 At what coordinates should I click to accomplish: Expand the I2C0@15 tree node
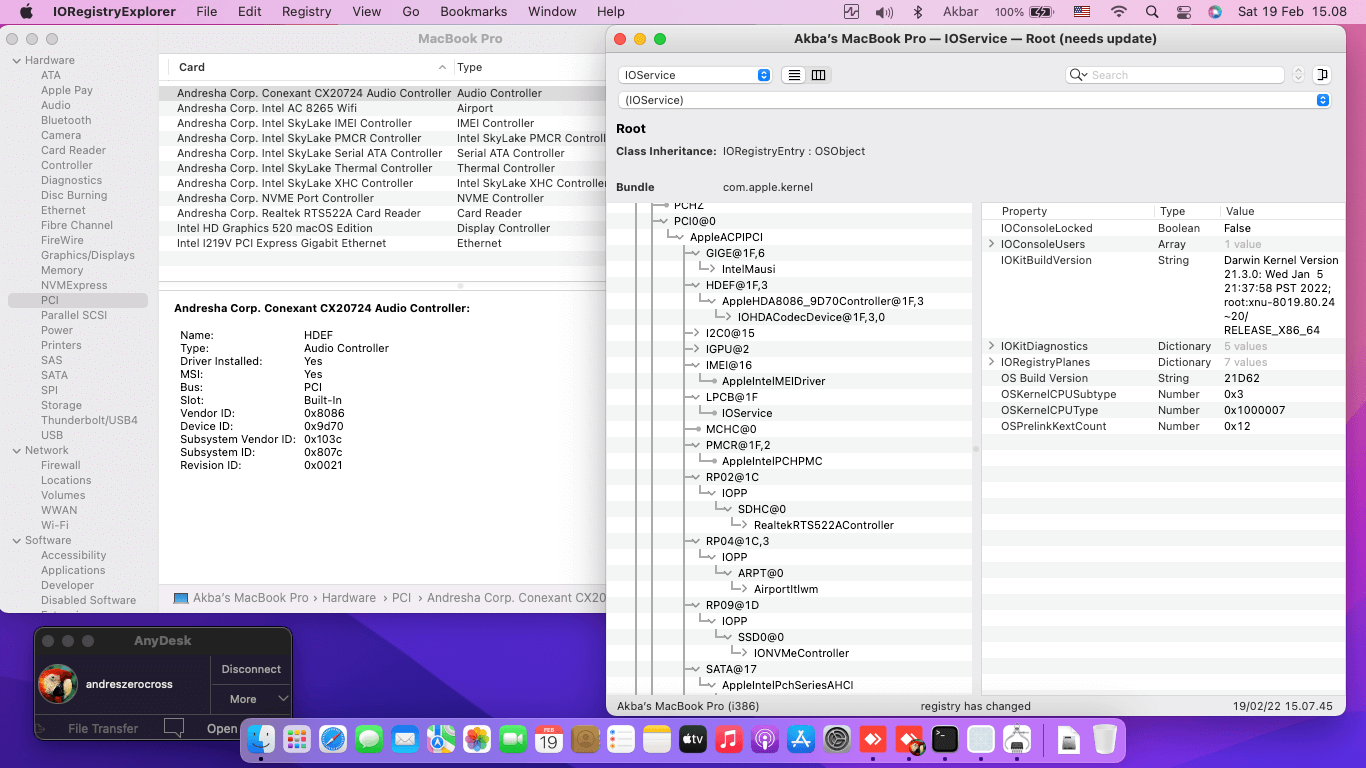click(695, 333)
